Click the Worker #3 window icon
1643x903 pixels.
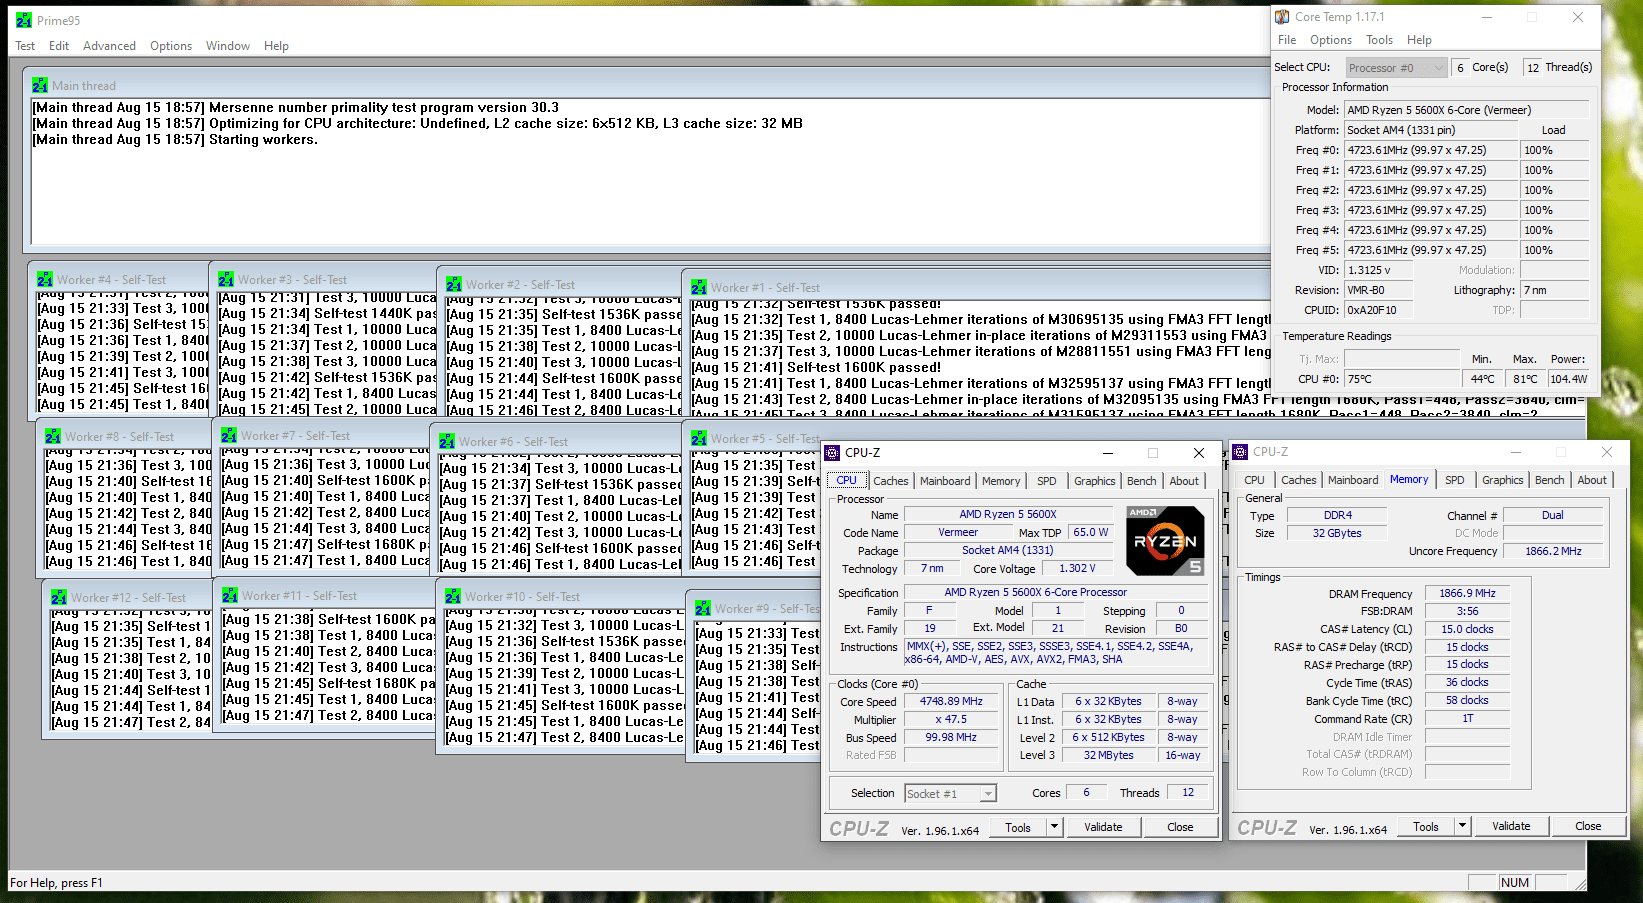point(226,280)
